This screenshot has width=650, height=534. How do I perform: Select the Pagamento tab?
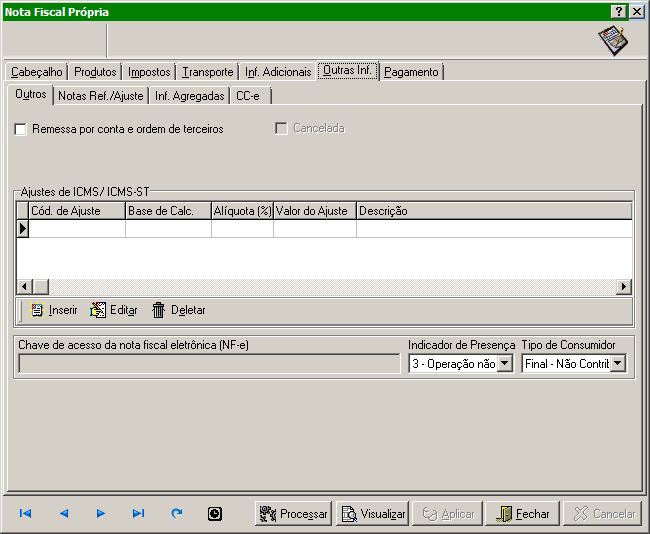[x=411, y=72]
